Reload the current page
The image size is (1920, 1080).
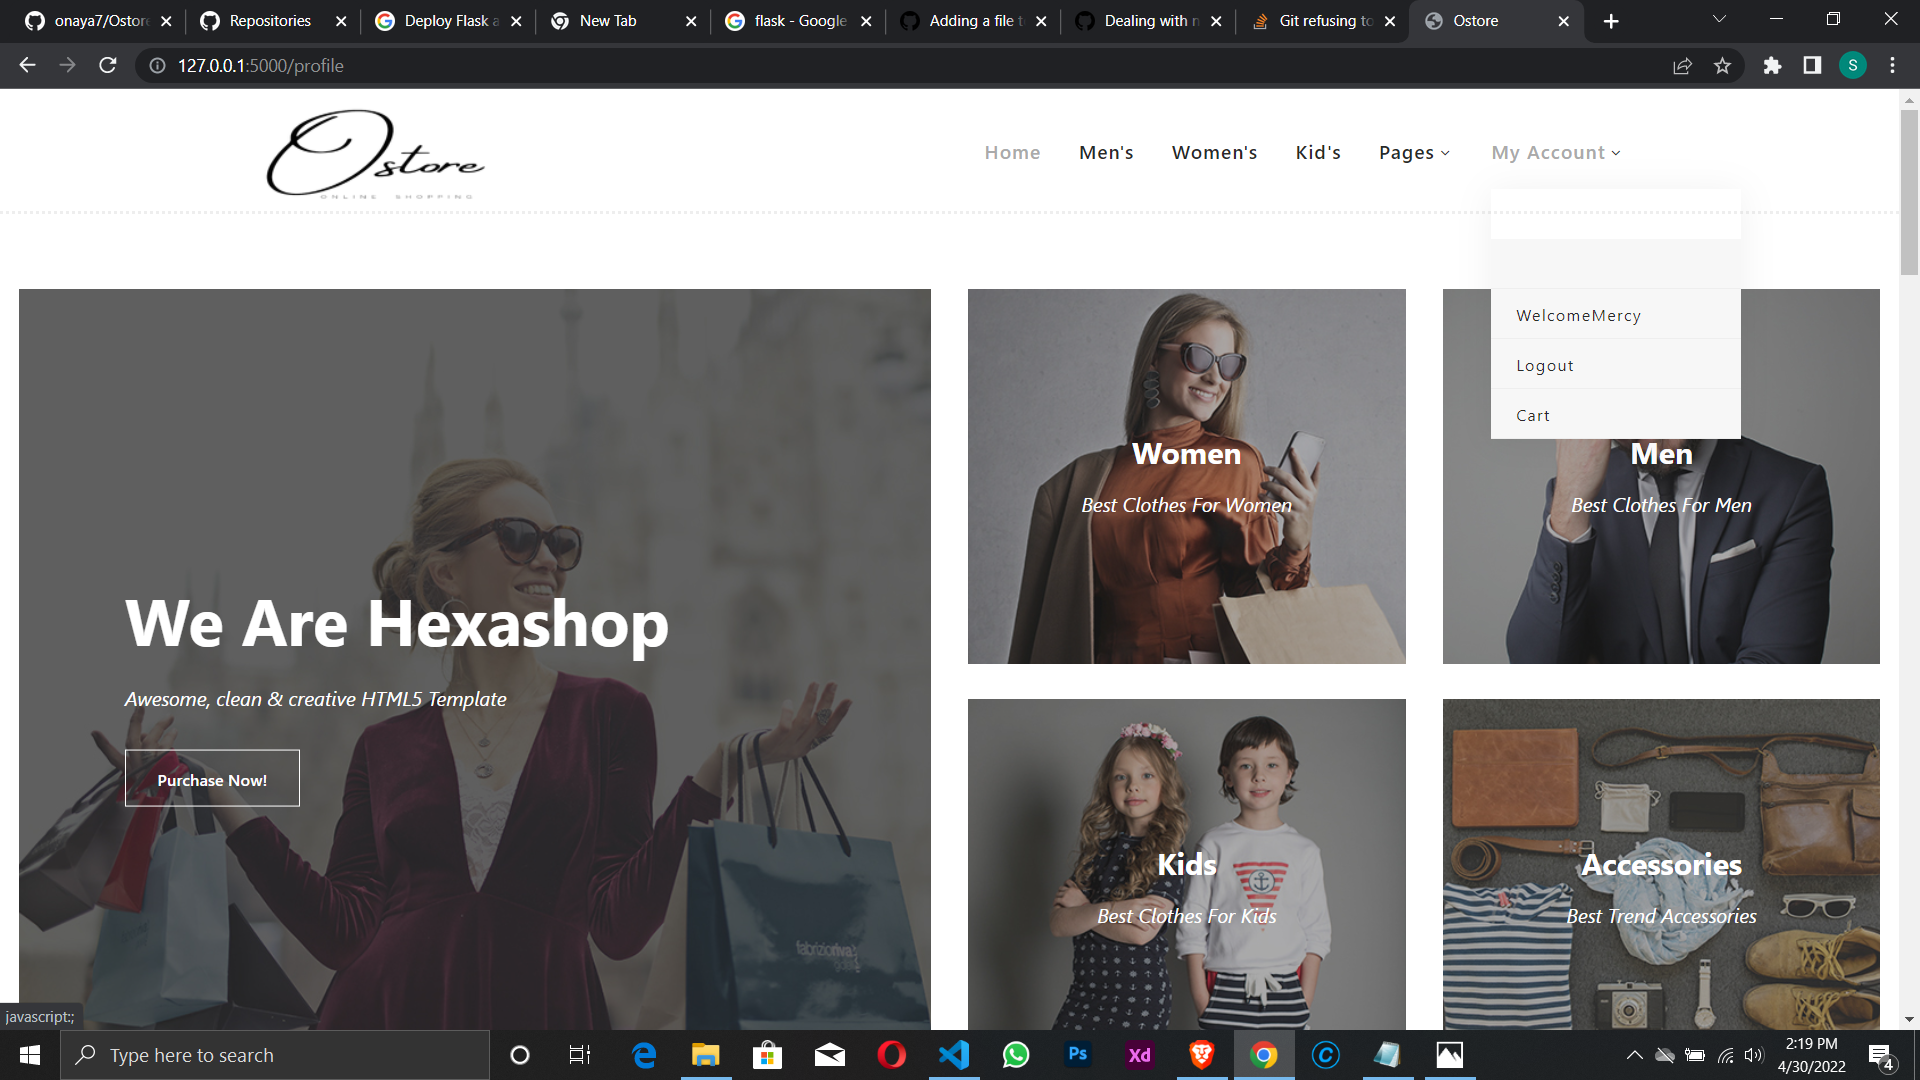[107, 66]
